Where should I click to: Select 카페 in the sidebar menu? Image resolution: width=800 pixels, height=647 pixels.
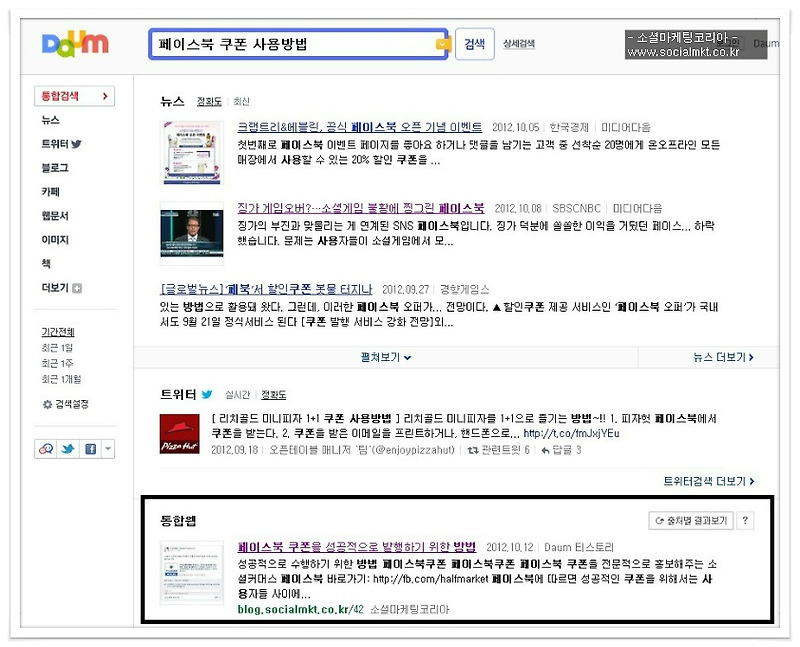click(51, 192)
